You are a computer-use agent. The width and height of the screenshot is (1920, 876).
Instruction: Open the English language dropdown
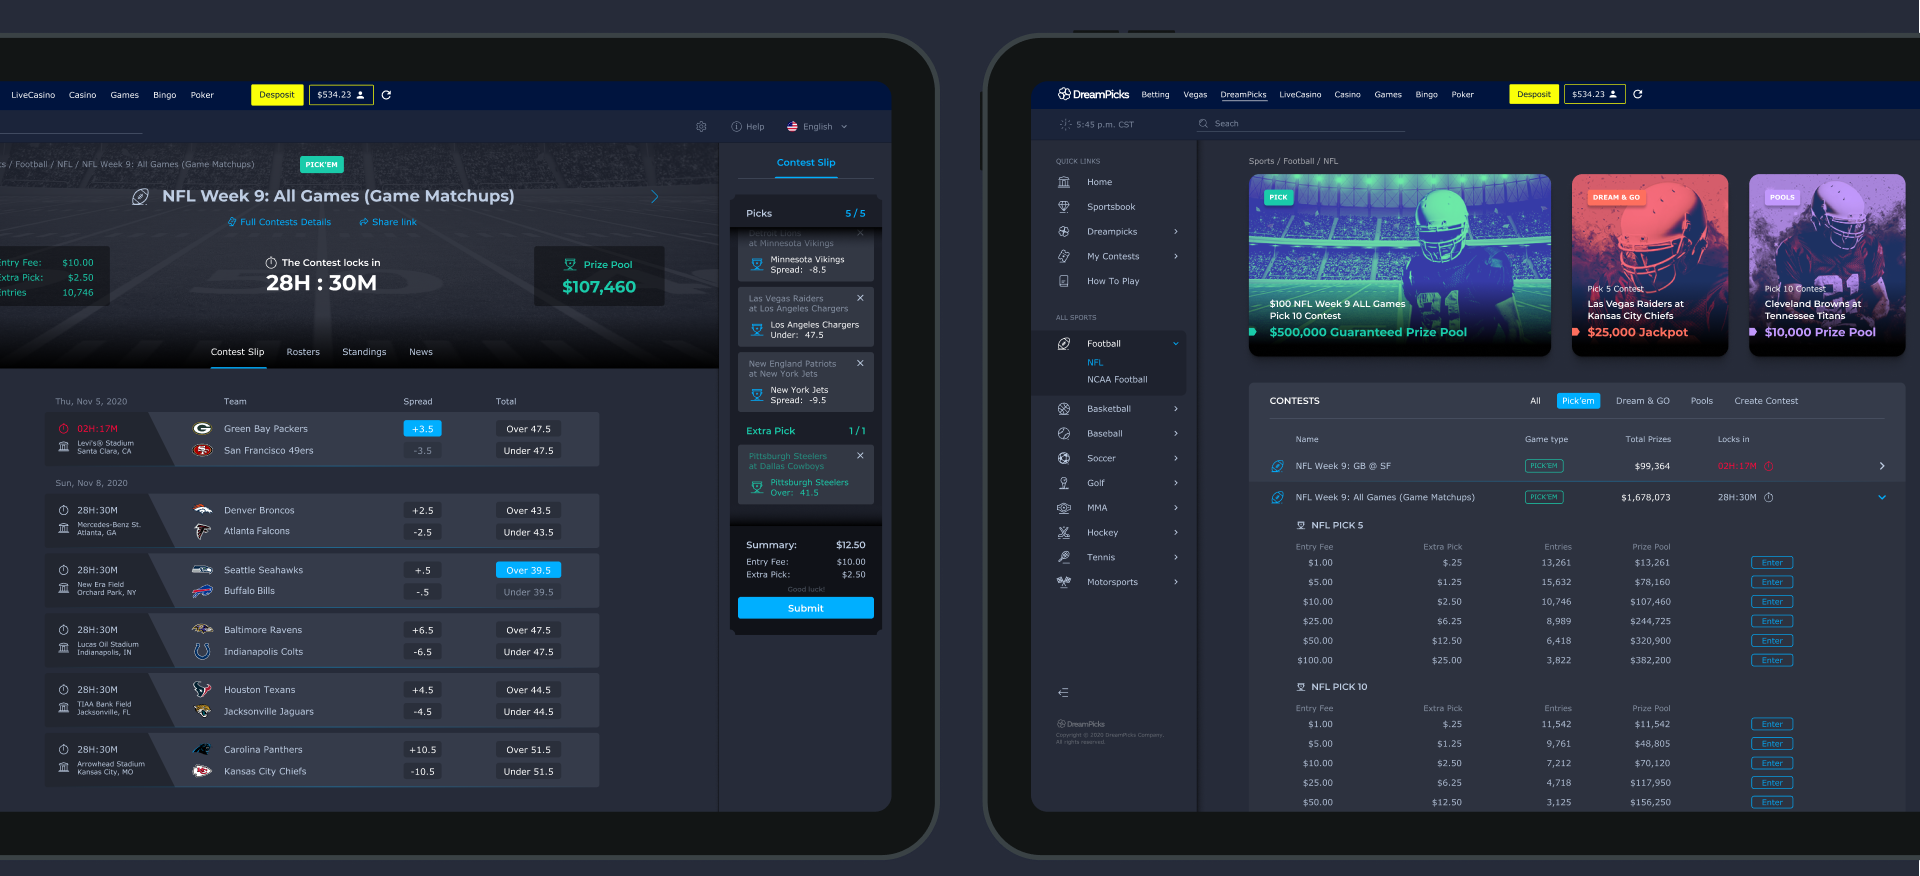click(817, 127)
